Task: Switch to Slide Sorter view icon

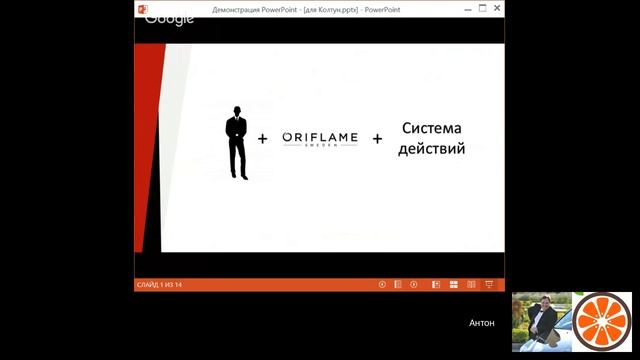Action: (x=453, y=284)
